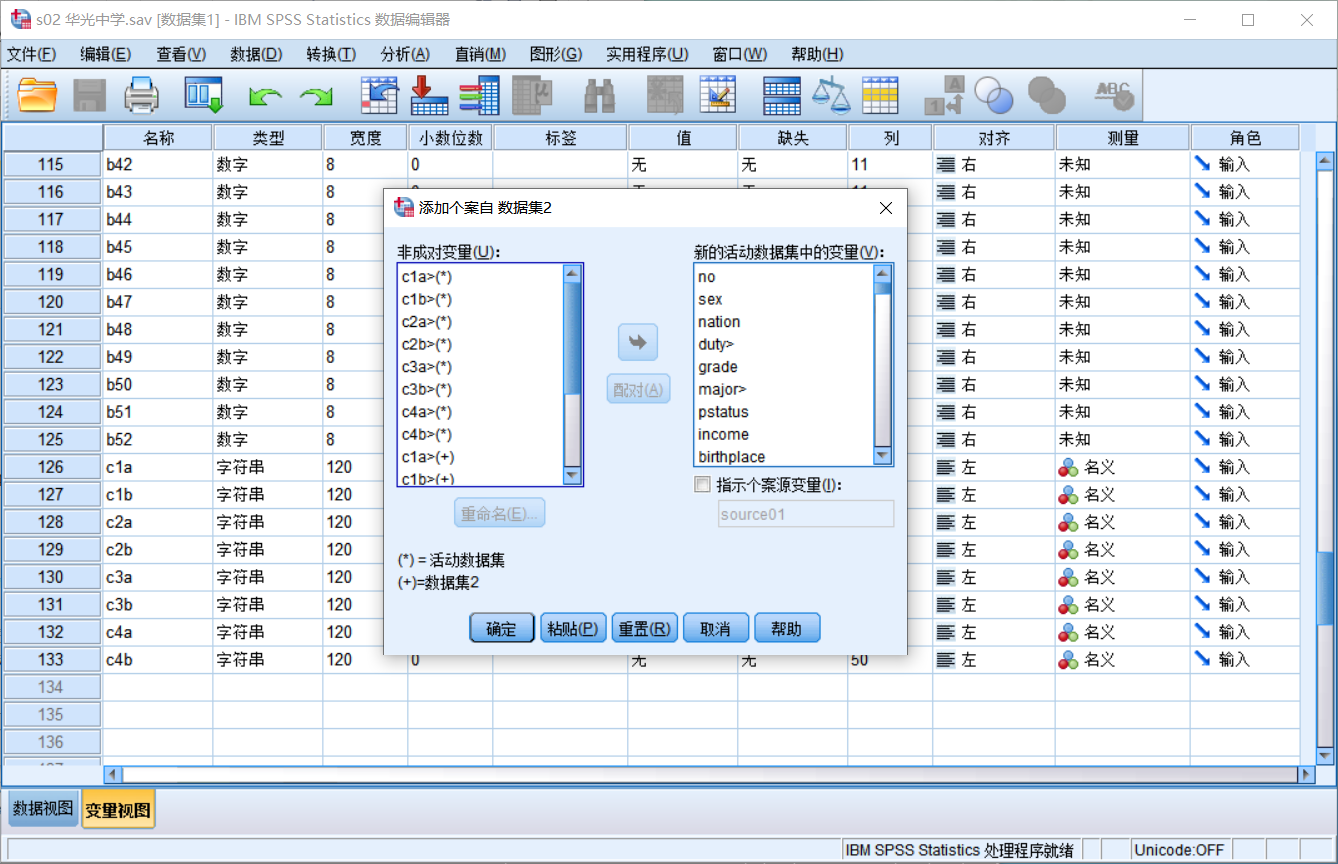Click row header 120
Viewport: 1338px width, 864px height.
52,302
